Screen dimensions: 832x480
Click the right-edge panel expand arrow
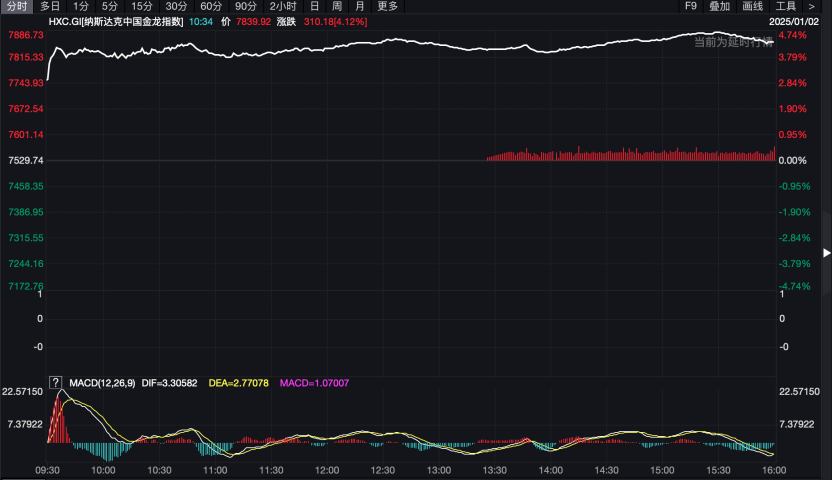tap(825, 252)
